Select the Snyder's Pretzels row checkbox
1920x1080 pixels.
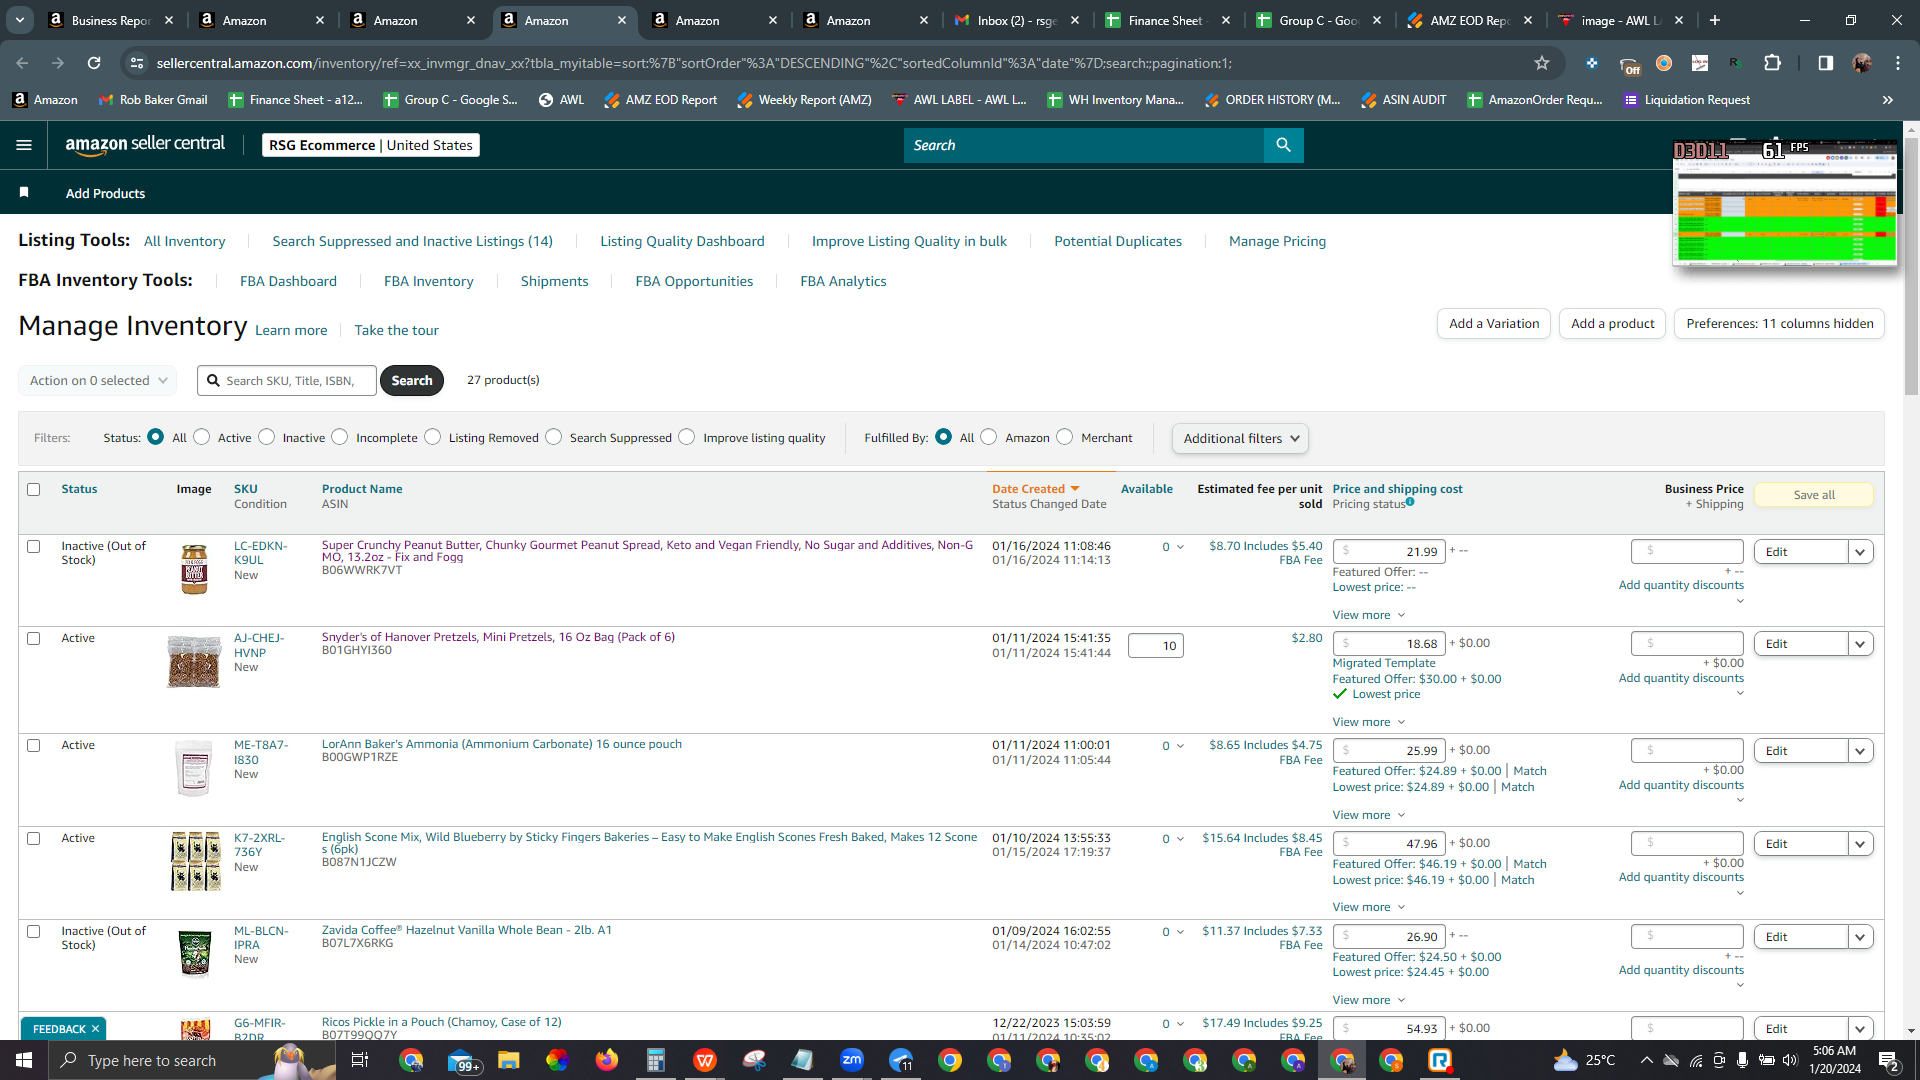coord(34,639)
